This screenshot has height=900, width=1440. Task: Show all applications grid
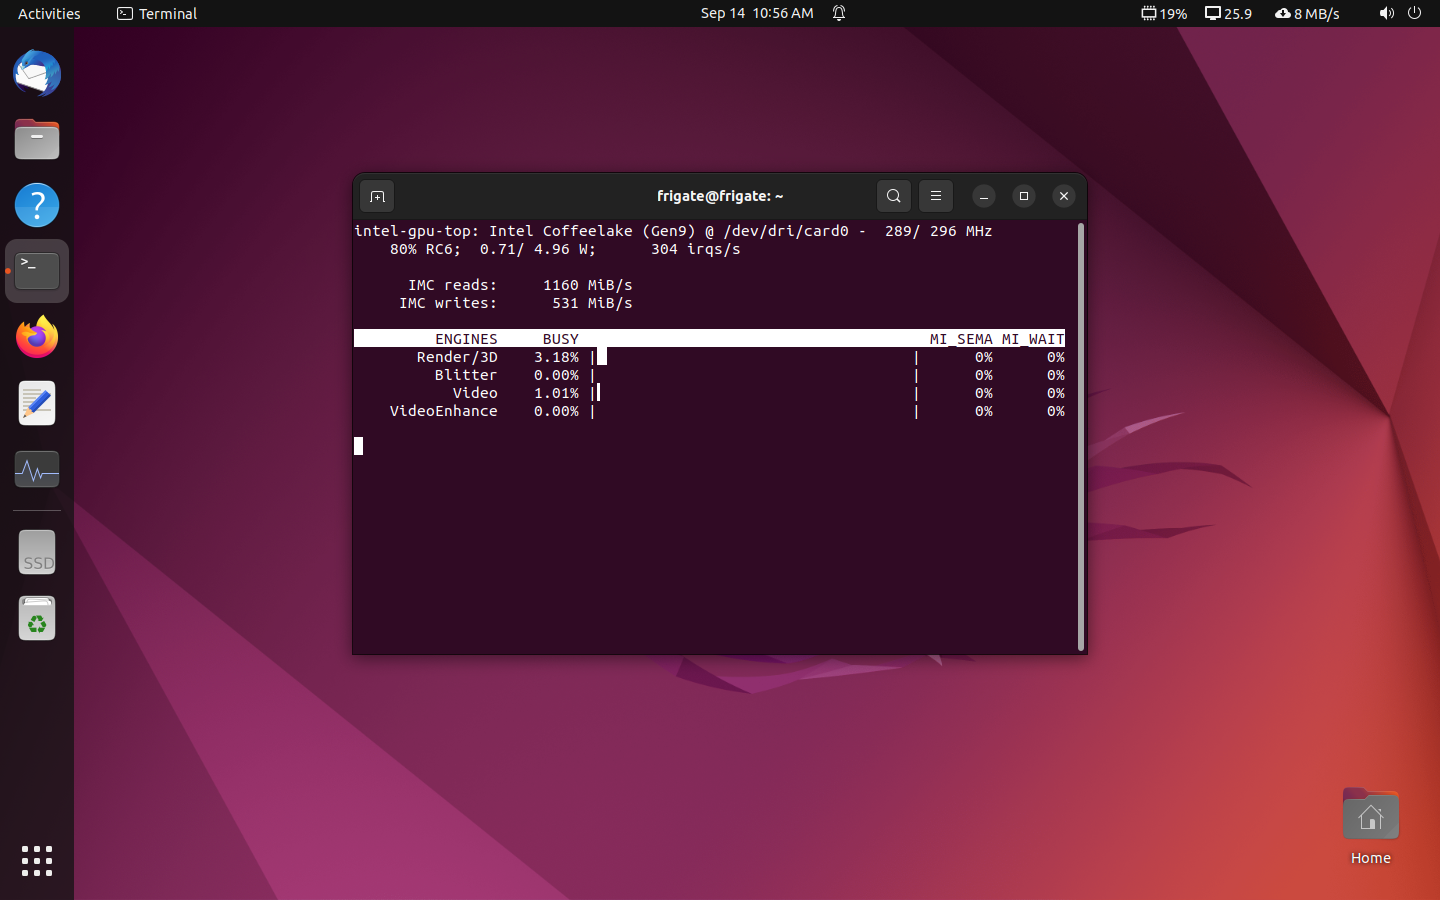tap(36, 861)
